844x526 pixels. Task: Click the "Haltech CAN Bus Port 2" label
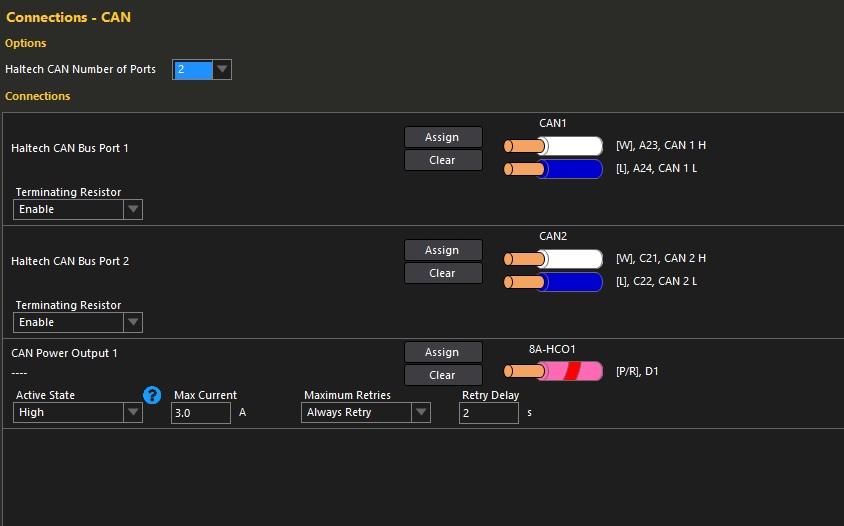pos(70,261)
